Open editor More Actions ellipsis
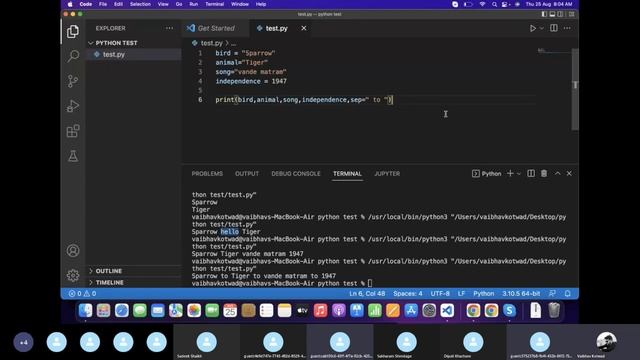This screenshot has width=640, height=360. [567, 28]
